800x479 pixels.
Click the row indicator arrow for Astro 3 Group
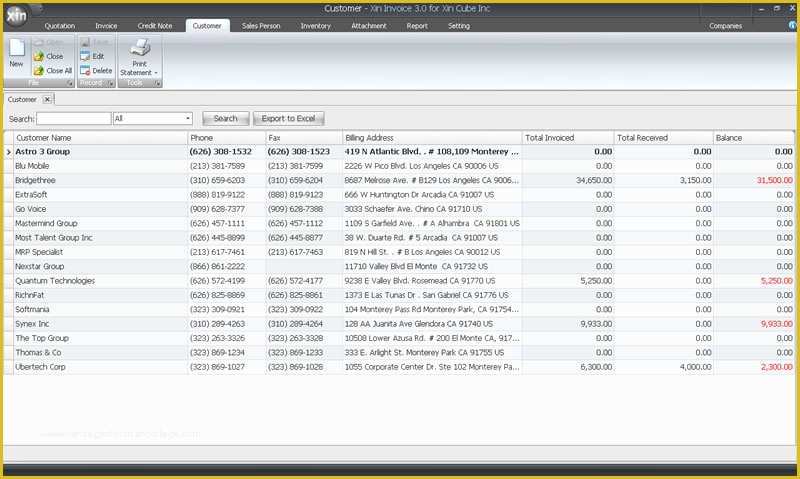[8, 152]
